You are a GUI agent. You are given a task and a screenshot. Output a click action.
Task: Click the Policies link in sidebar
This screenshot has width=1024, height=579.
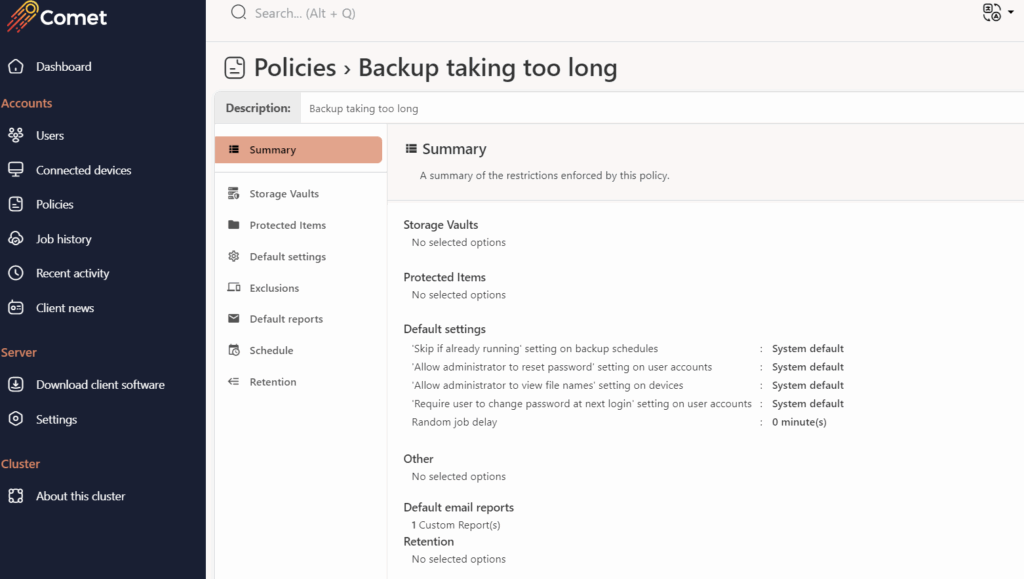(54, 204)
